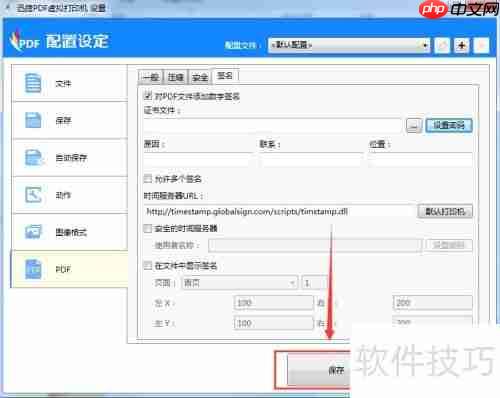Click the 使用者名称 input field
The height and width of the screenshot is (398, 500).
point(315,246)
